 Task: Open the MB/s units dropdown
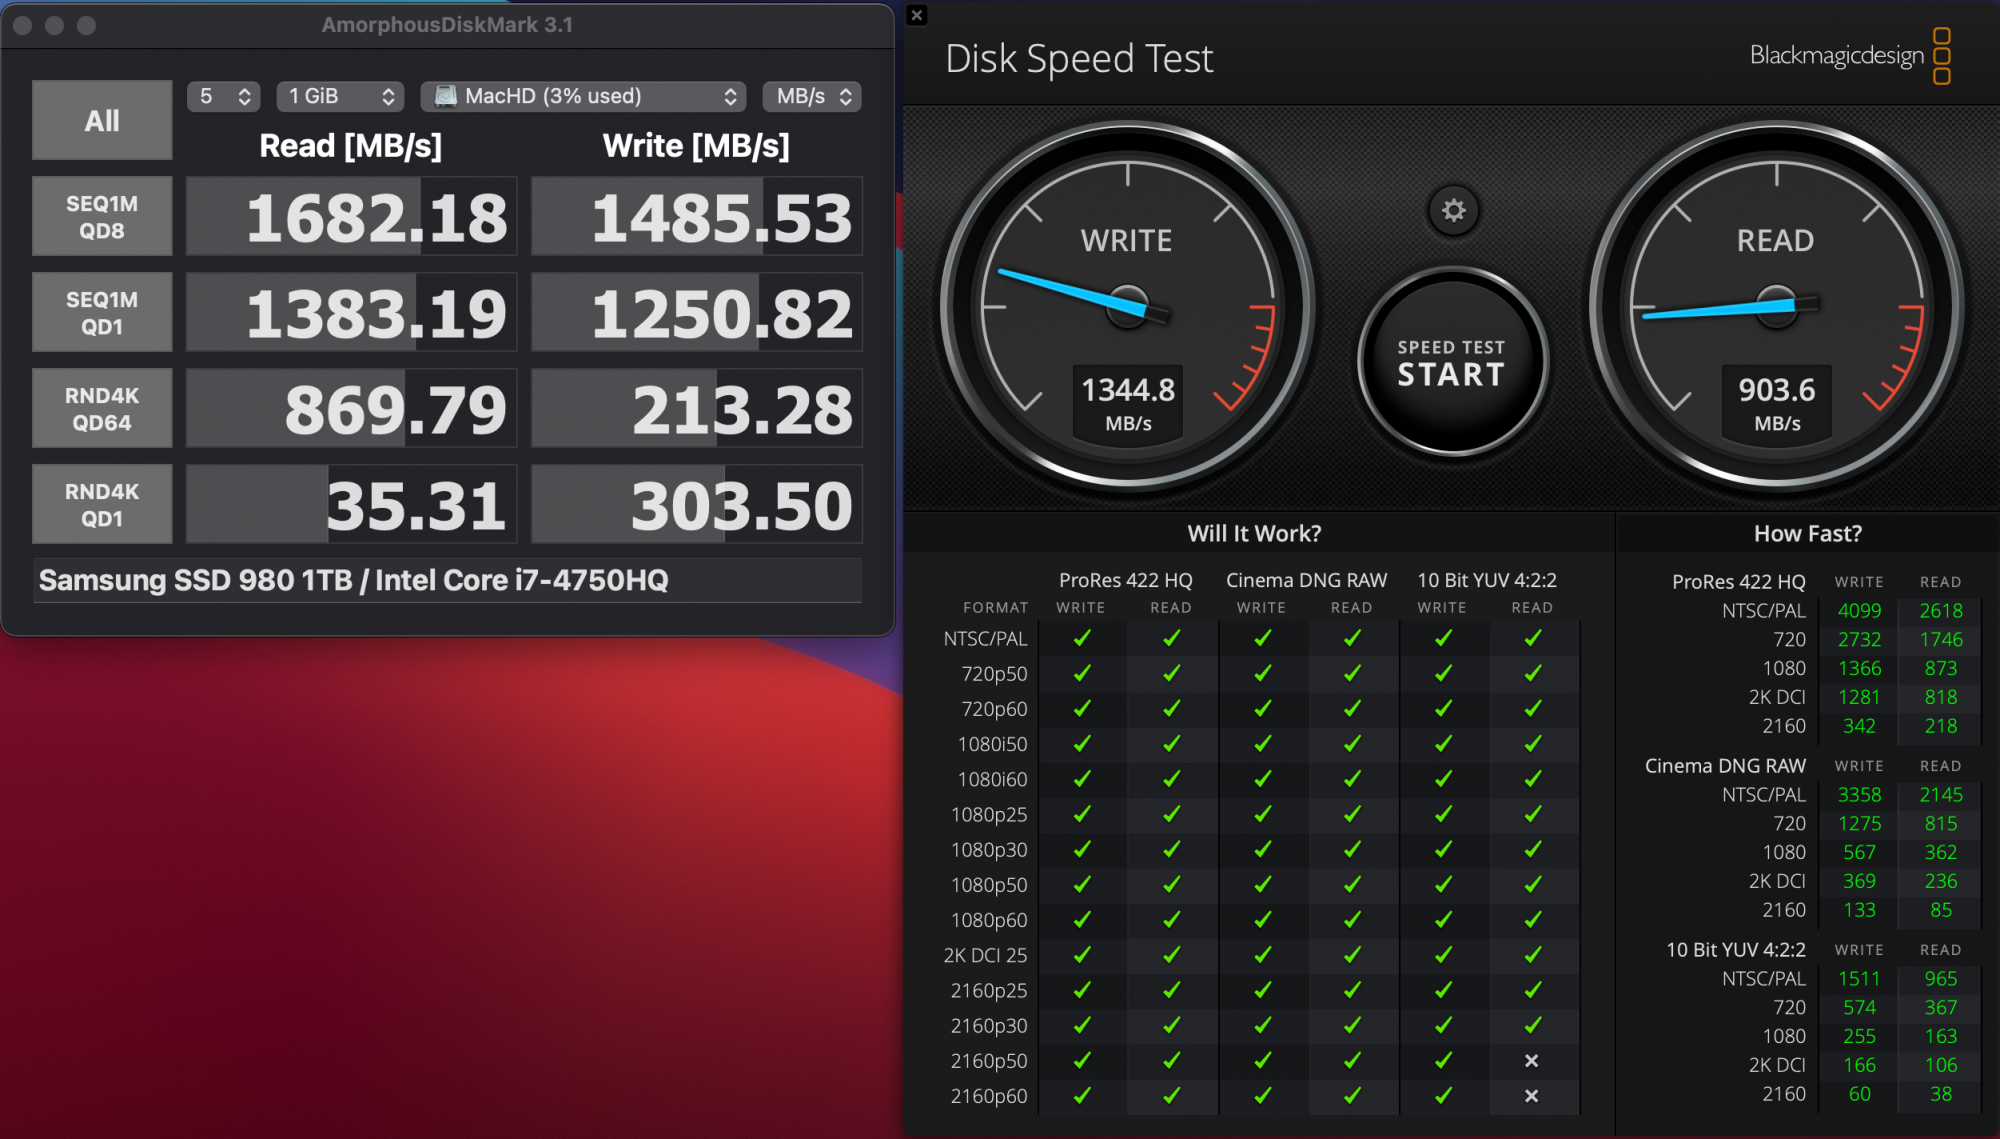tap(812, 96)
